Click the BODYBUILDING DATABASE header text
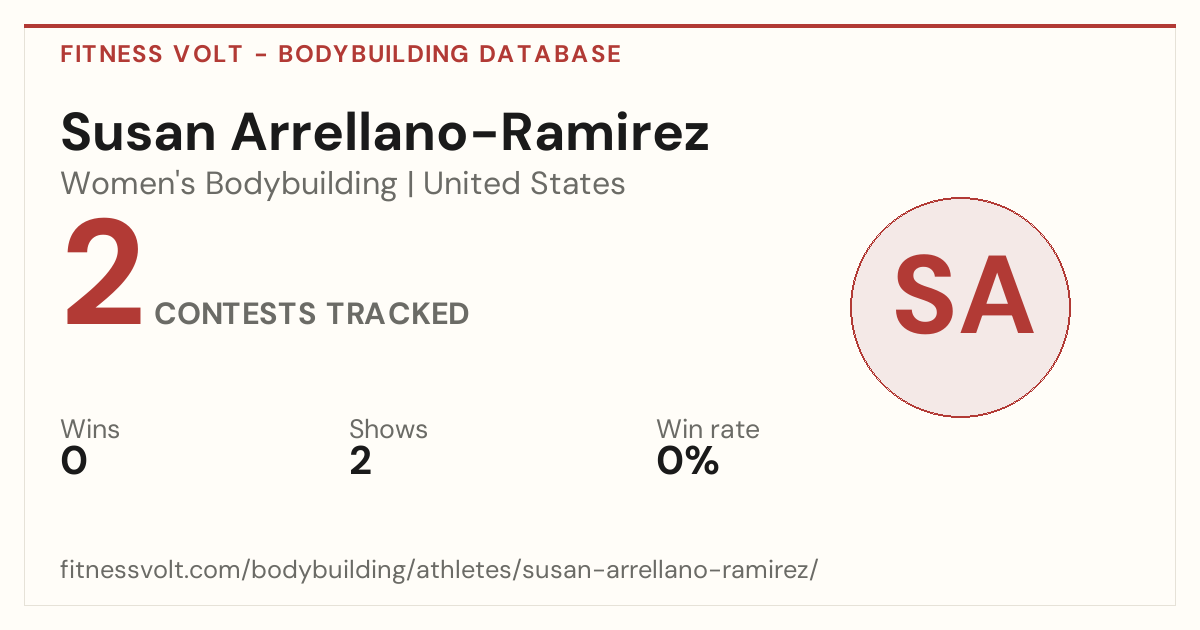The width and height of the screenshot is (1200, 630). pyautogui.click(x=450, y=54)
